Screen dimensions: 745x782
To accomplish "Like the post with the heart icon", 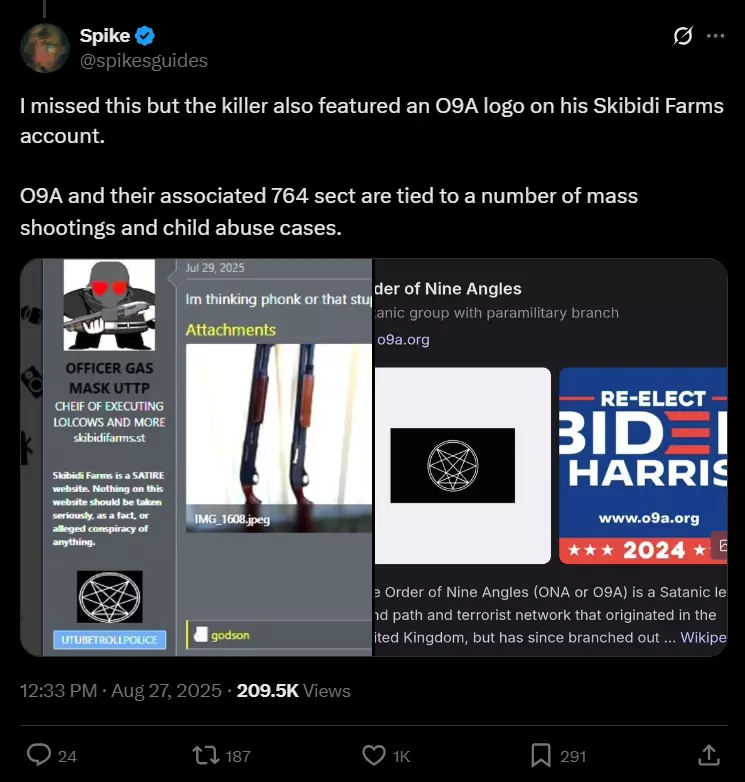I will point(373,755).
